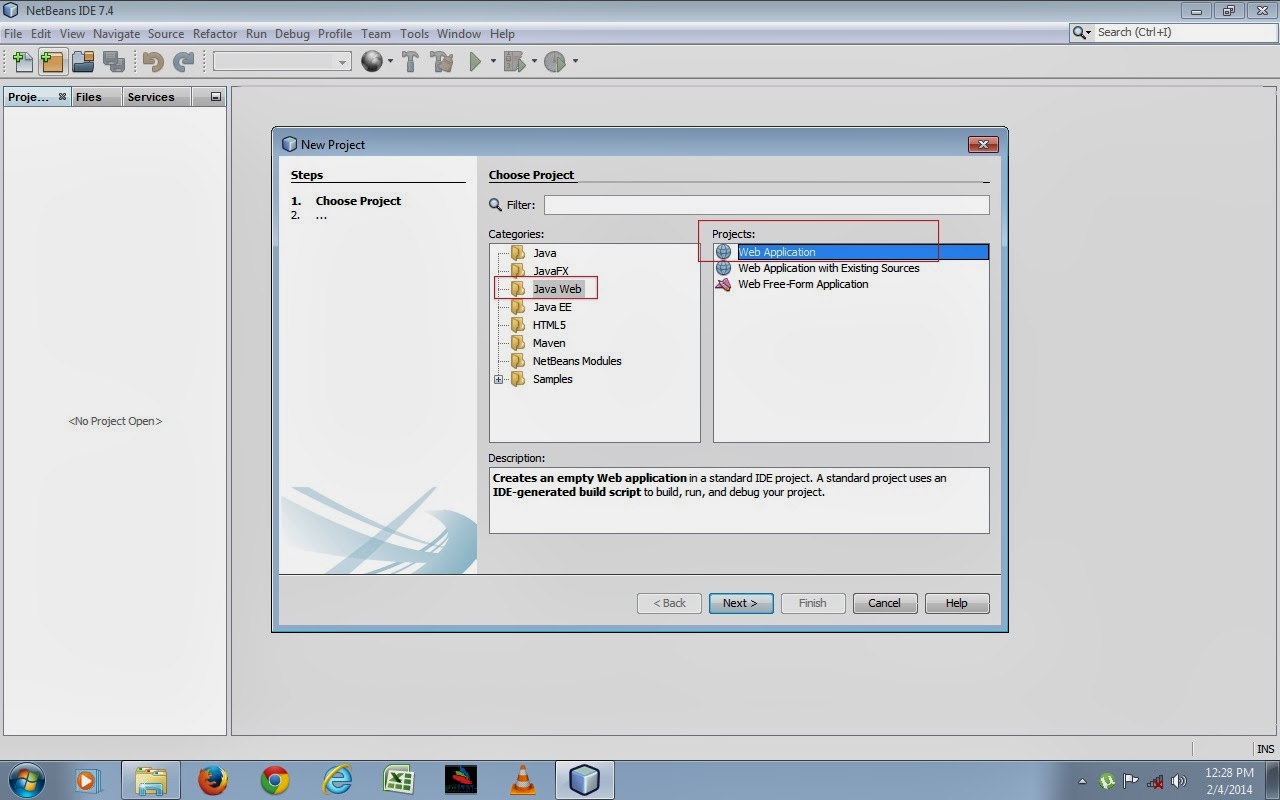Click the search magnifier icon at the top right
The image size is (1280, 800).
[x=1081, y=33]
